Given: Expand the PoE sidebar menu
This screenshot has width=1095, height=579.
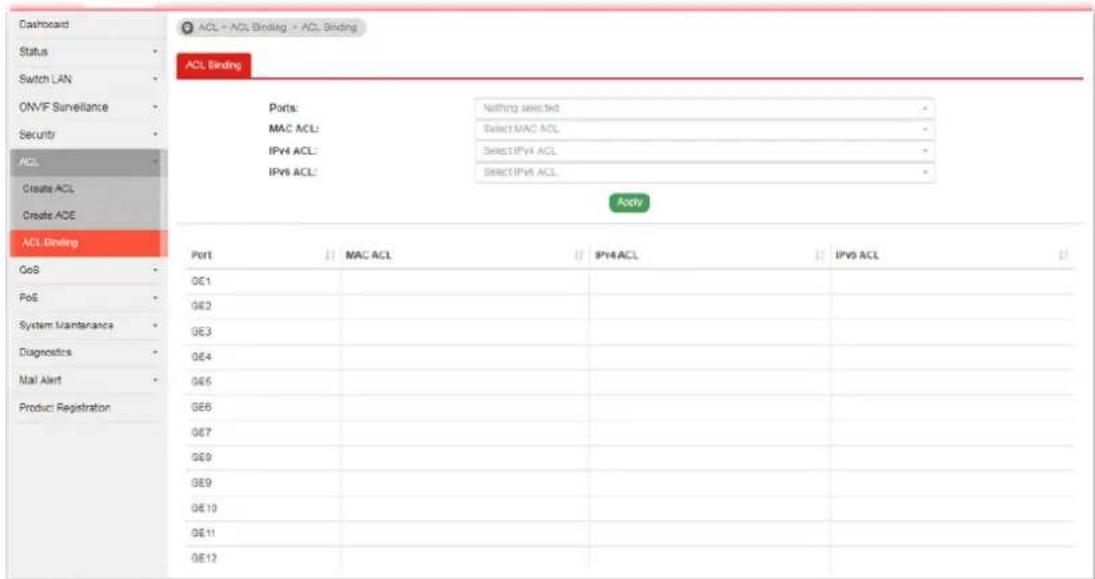Looking at the screenshot, I should (x=87, y=298).
